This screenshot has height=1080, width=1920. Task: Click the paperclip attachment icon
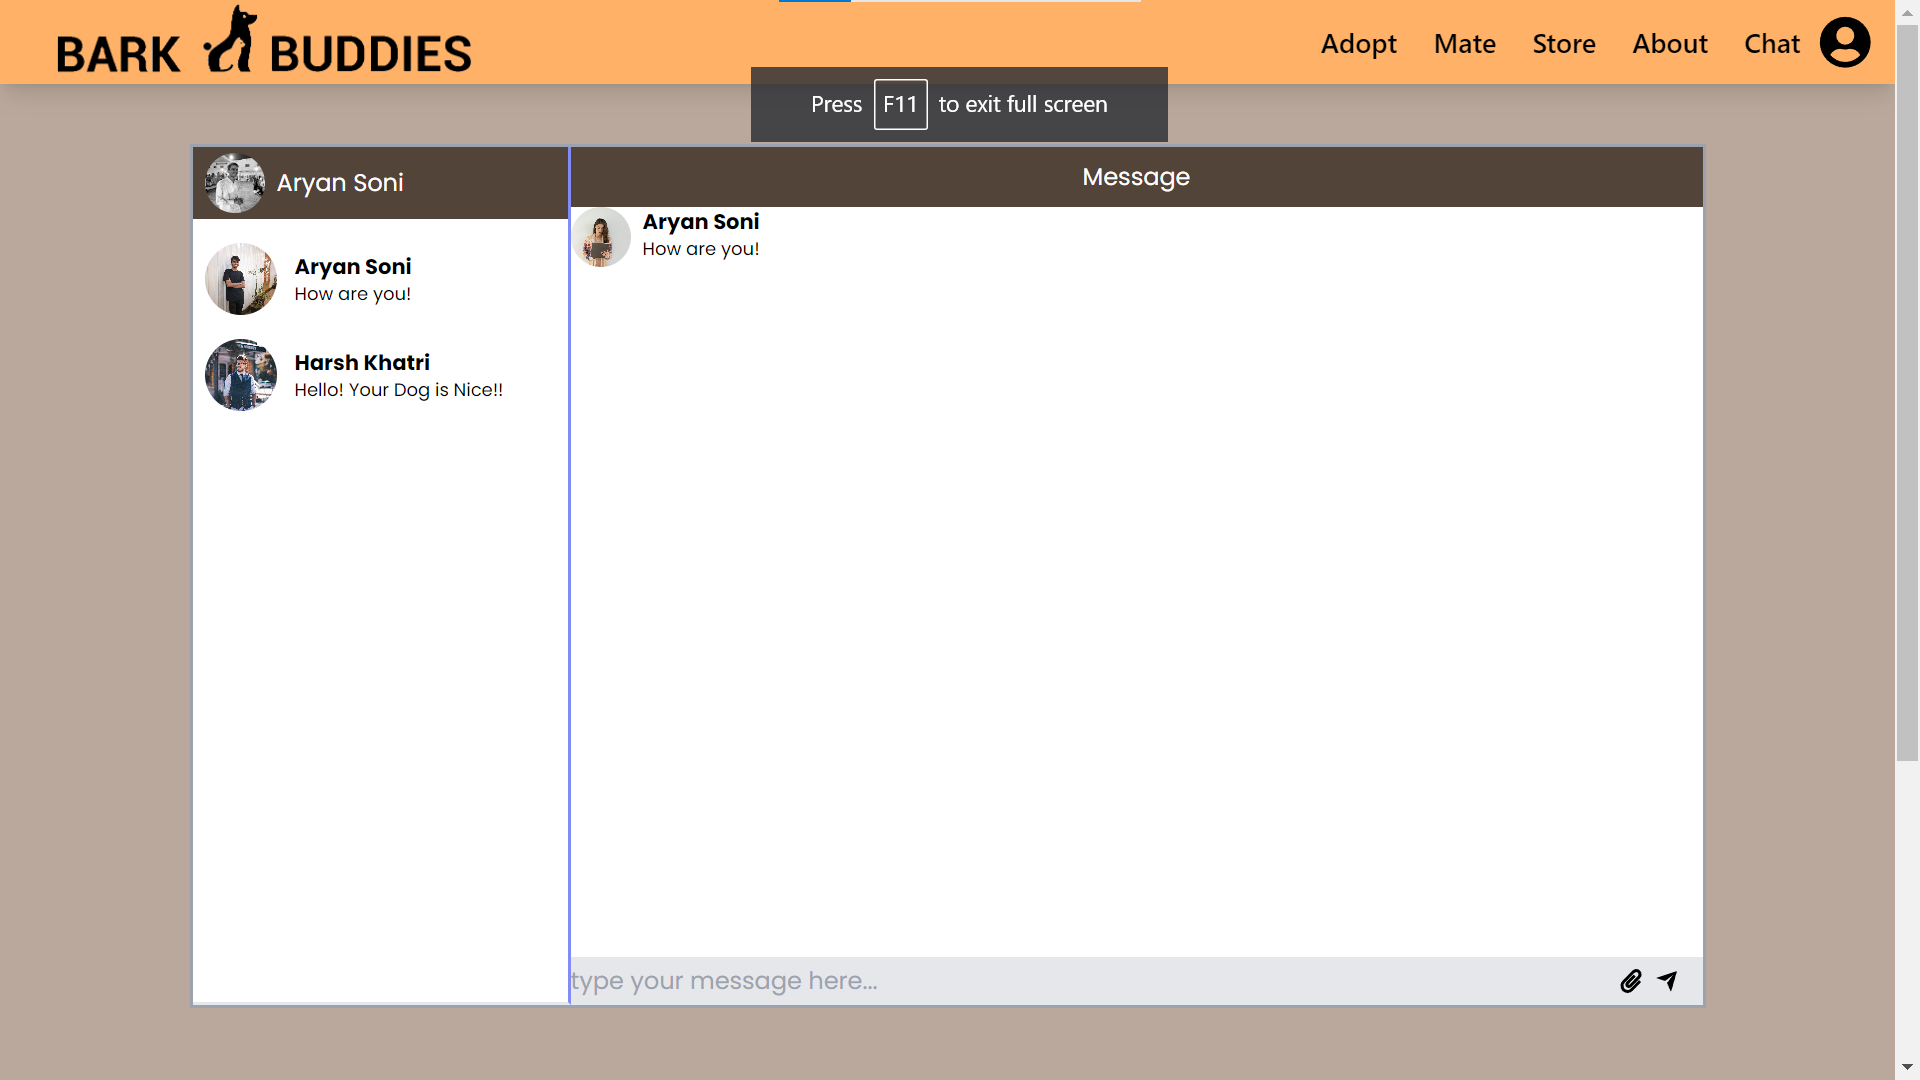pyautogui.click(x=1631, y=981)
